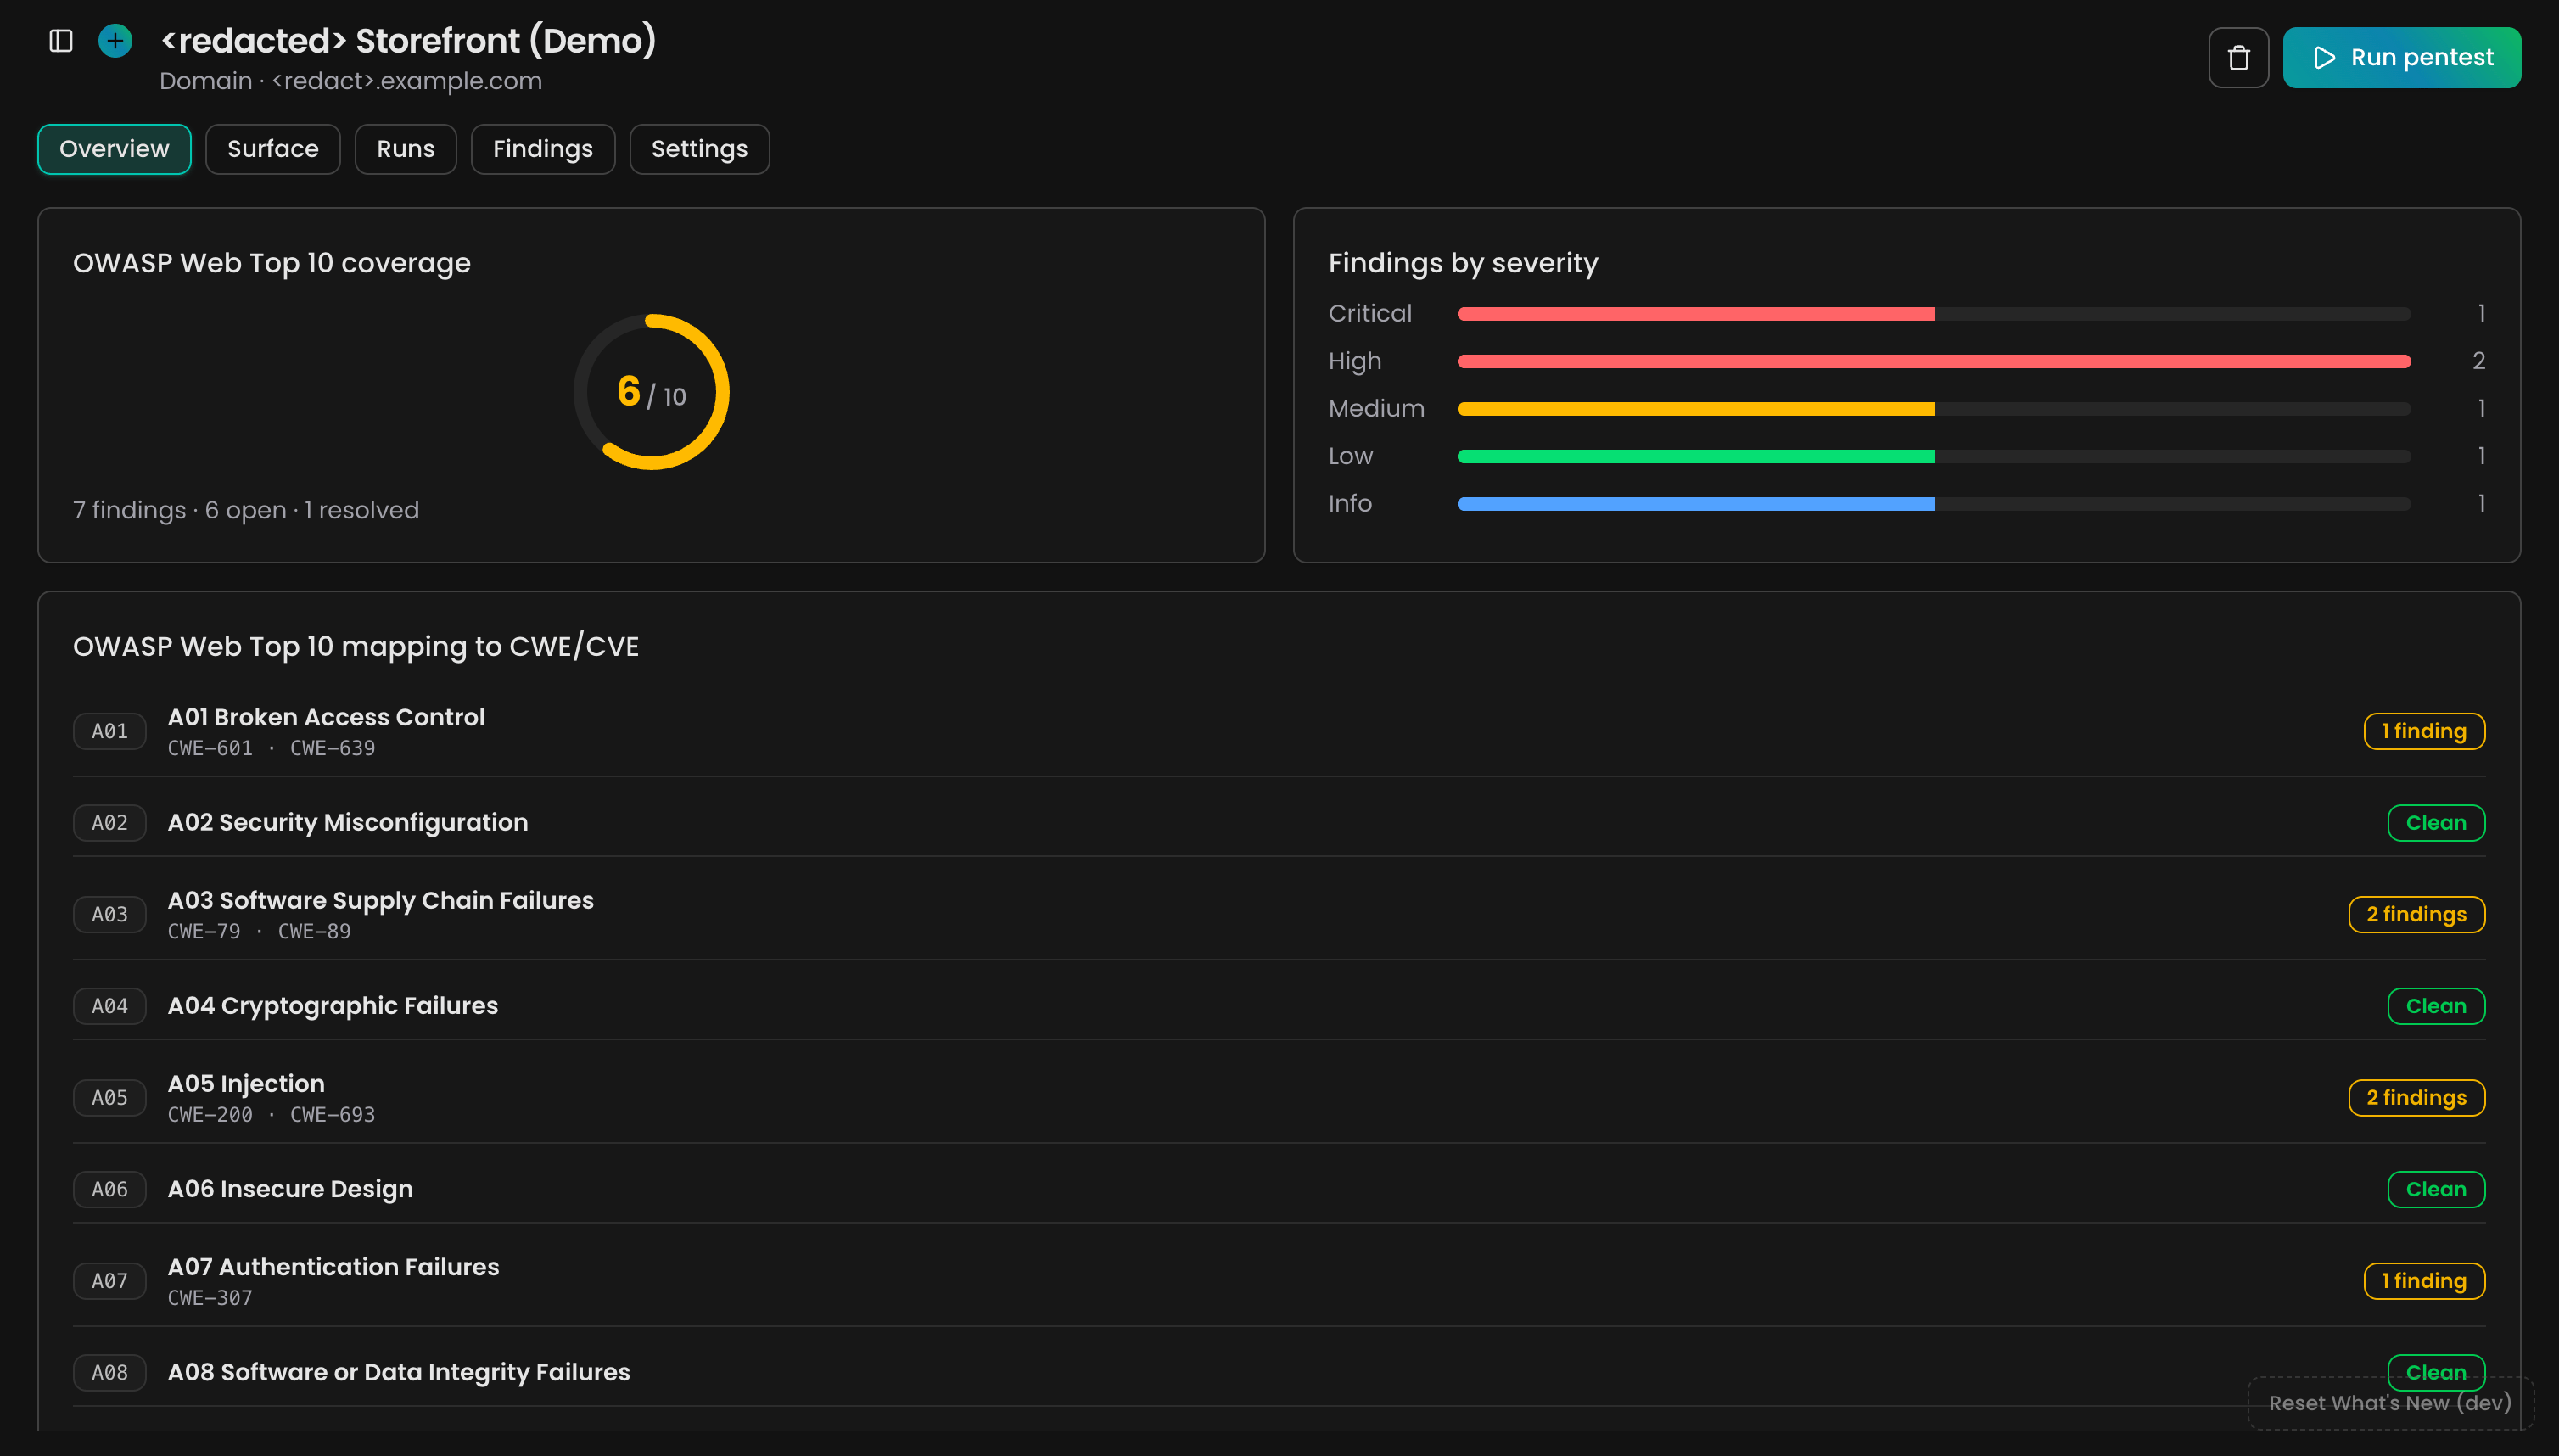
Task: Open A03 Software Supply Chain Failures
Action: [x=1279, y=914]
